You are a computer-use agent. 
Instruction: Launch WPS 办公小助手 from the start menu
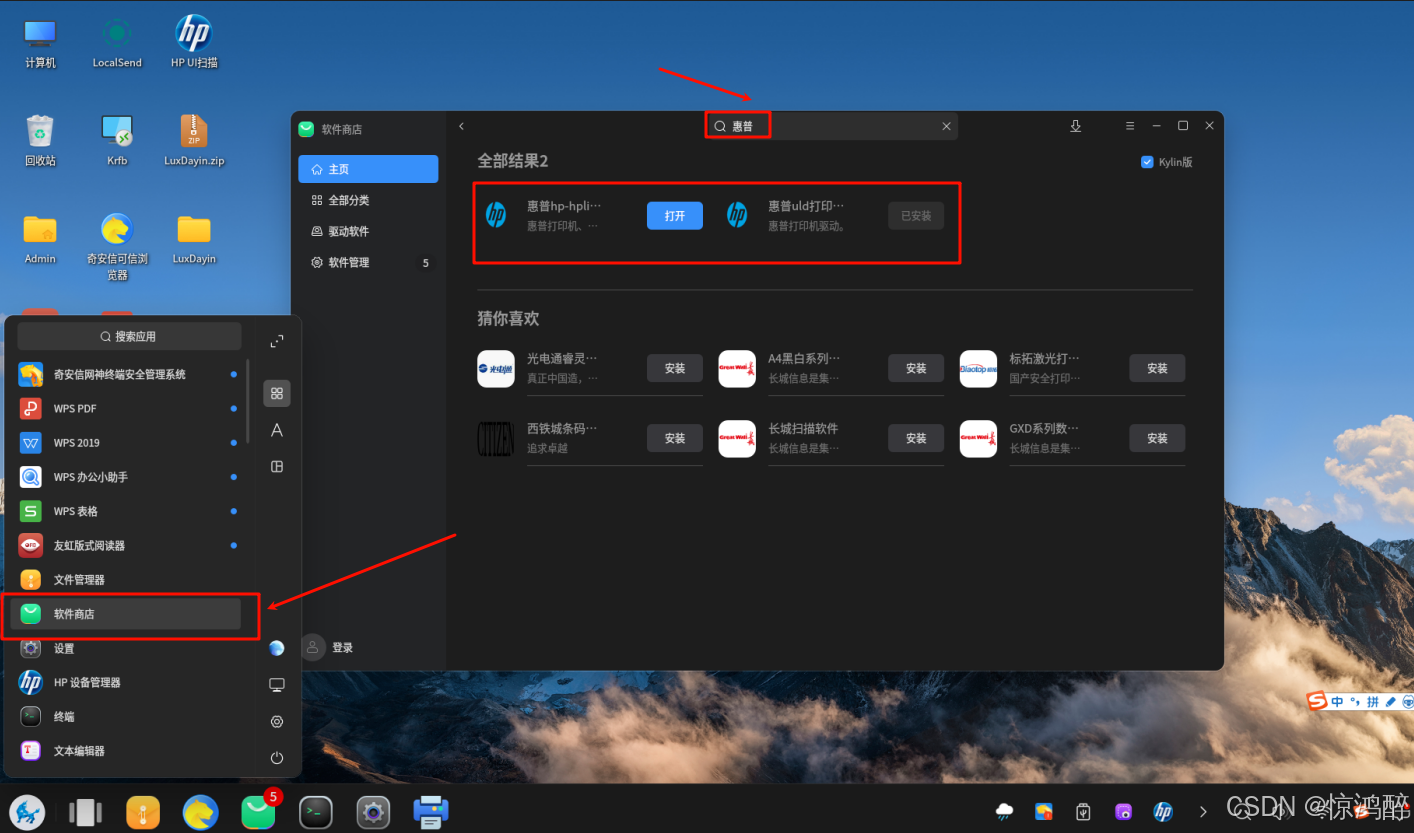126,477
